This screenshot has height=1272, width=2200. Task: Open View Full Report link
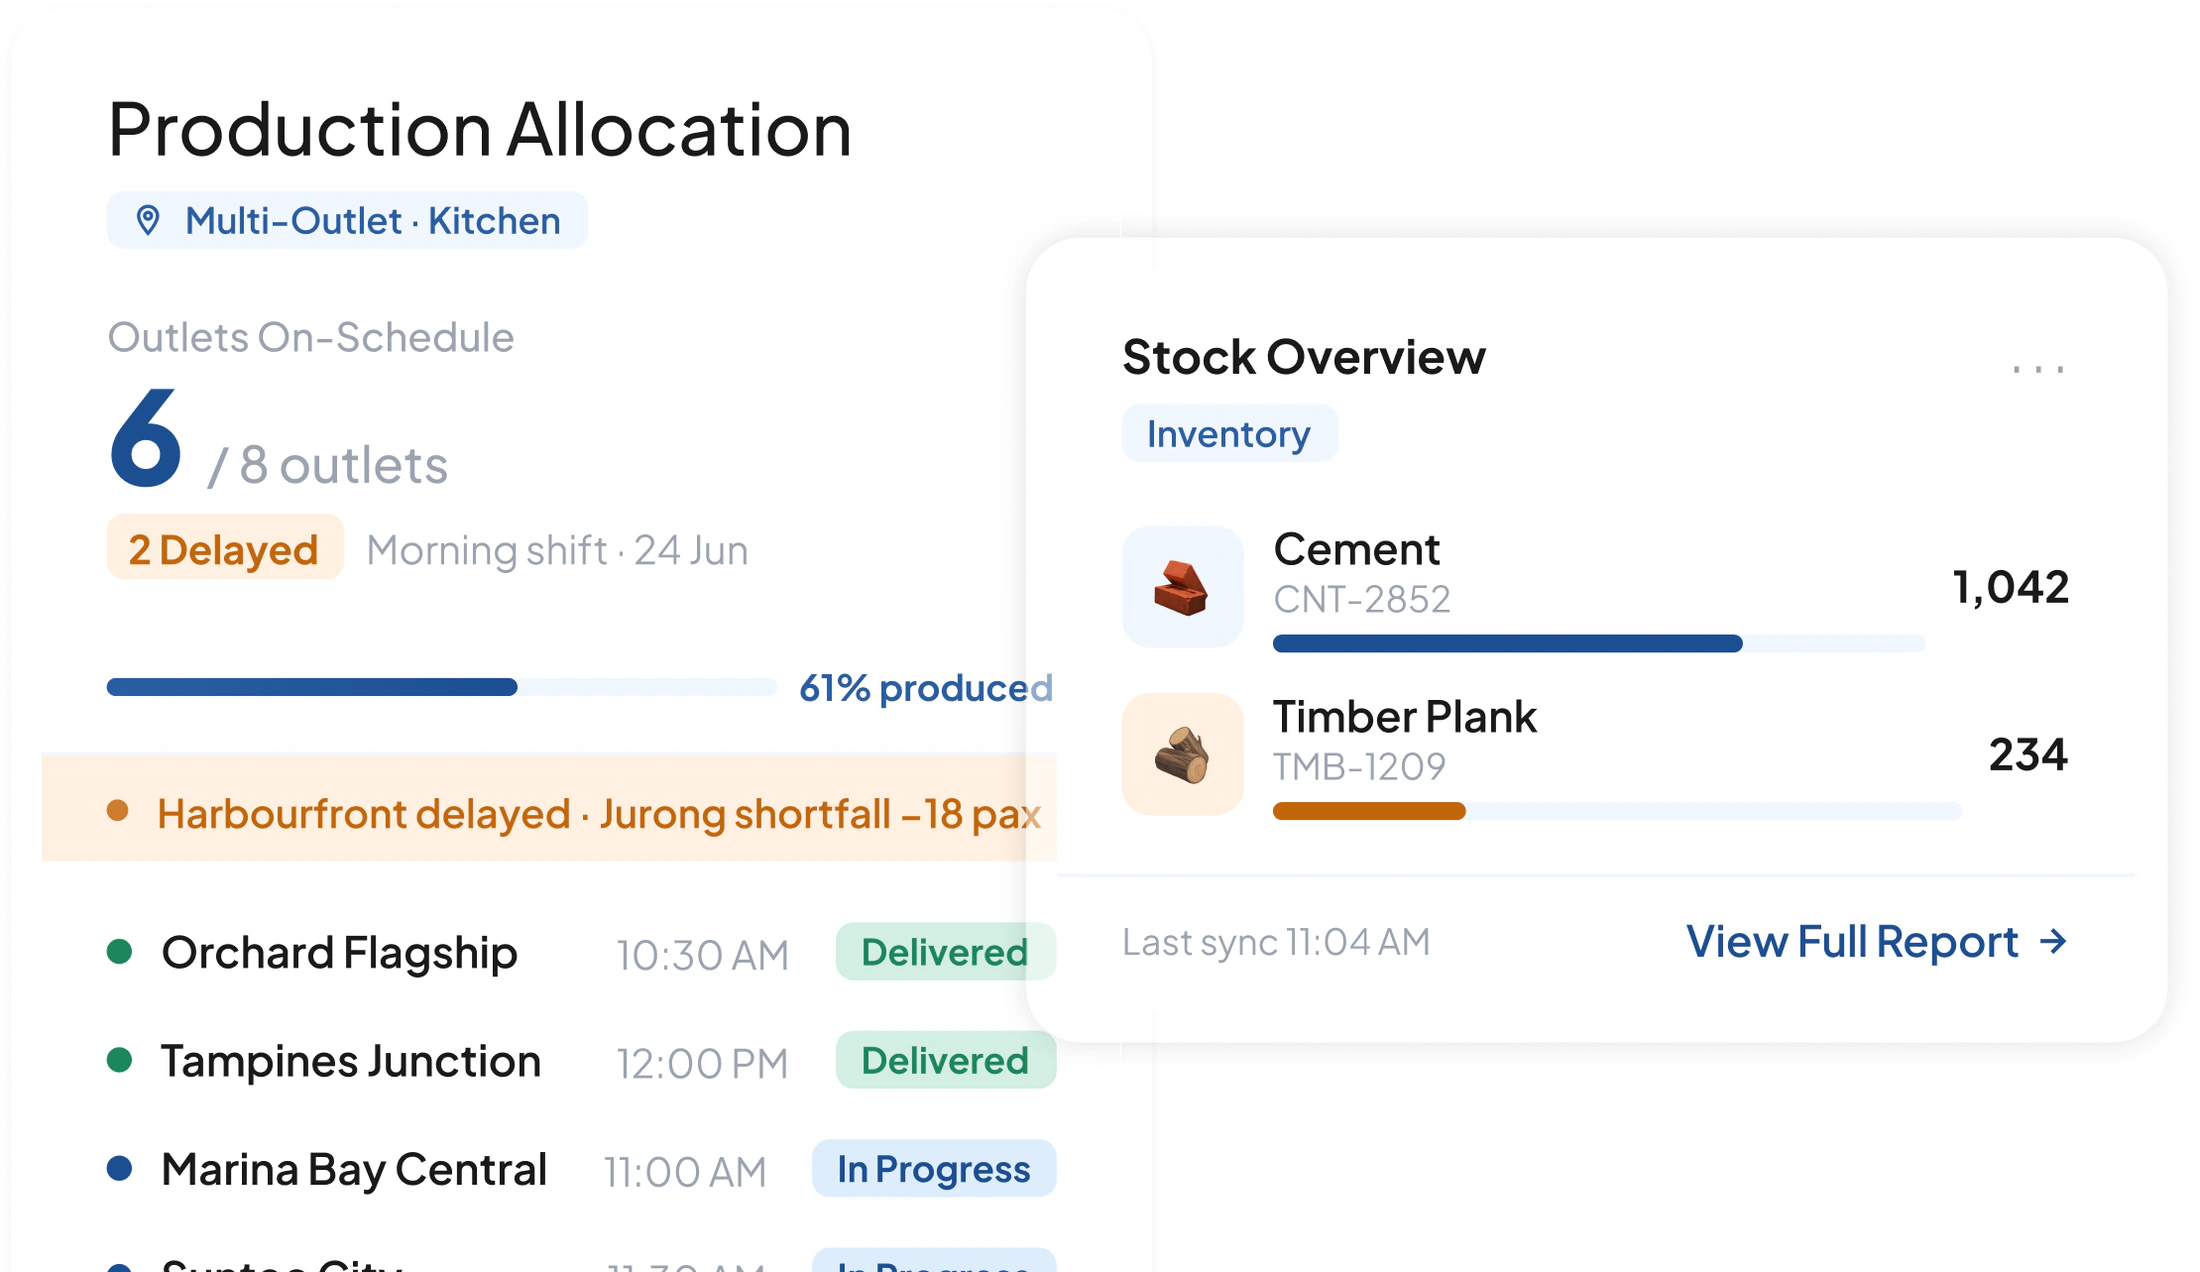[x=1876, y=941]
